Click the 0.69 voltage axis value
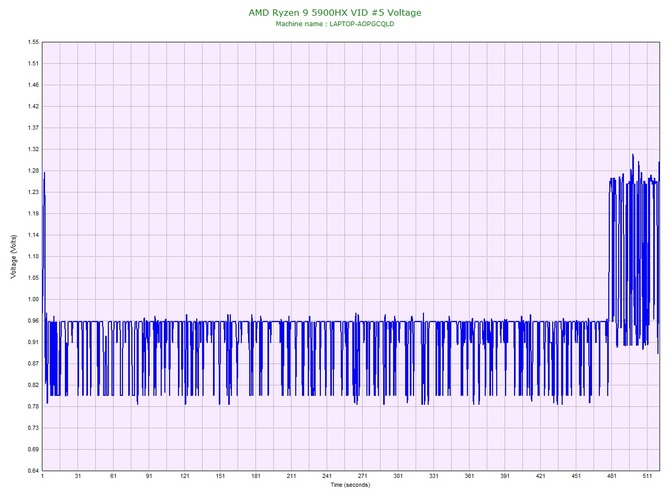The height and width of the screenshot is (502, 670). coord(33,449)
